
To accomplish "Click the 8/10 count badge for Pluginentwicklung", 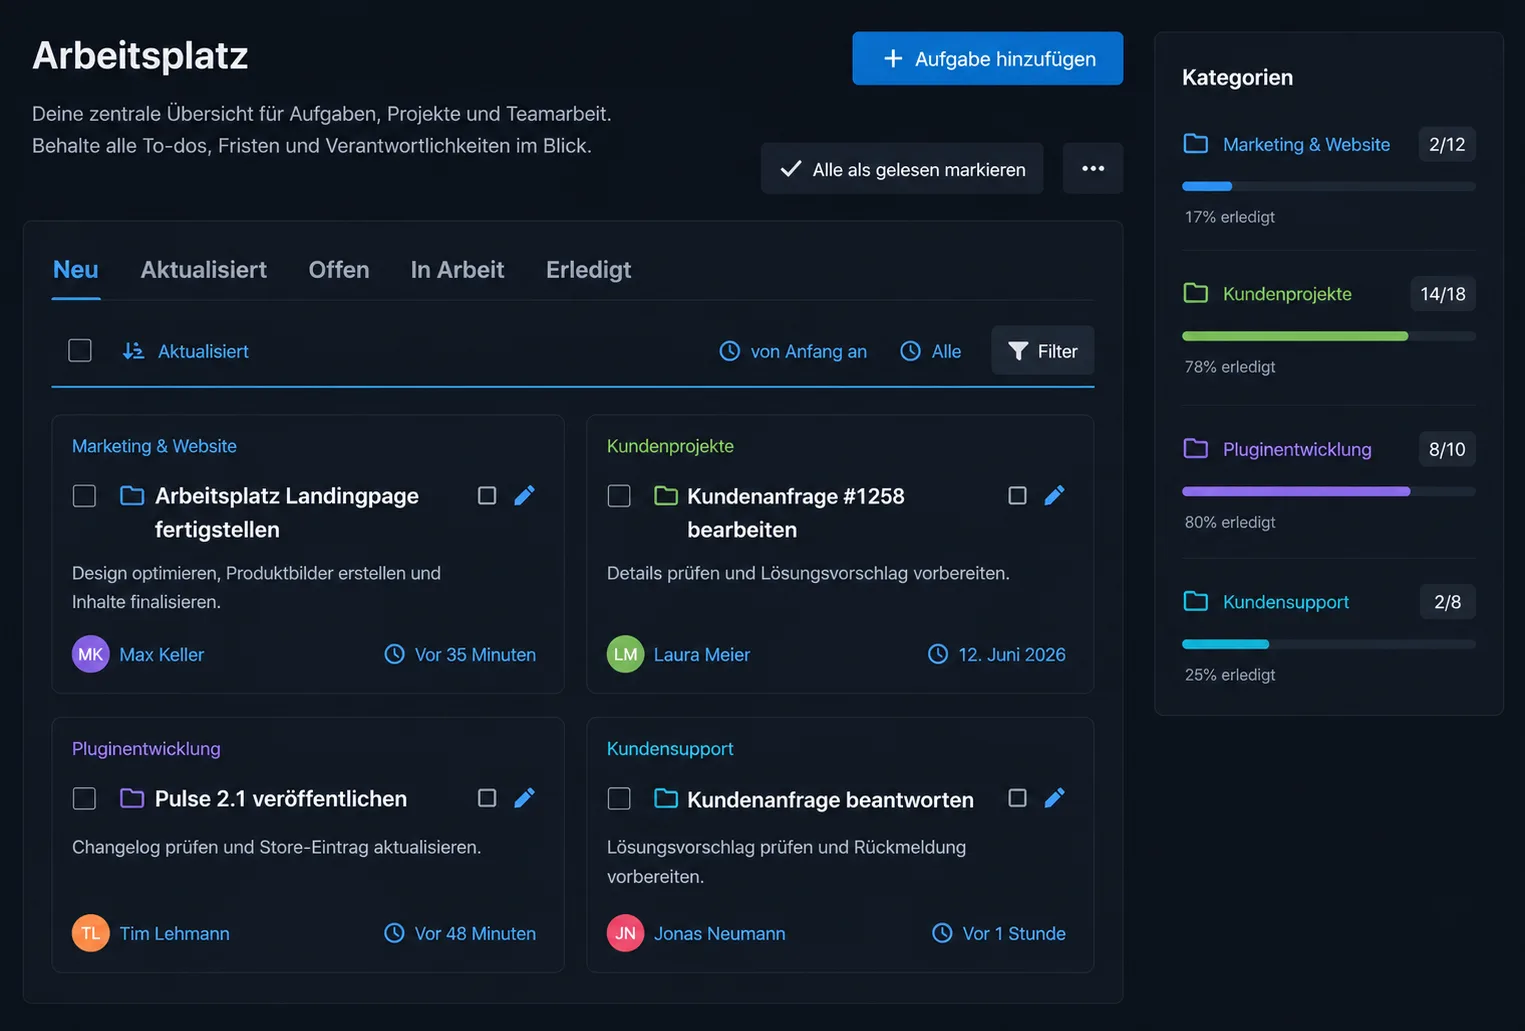I will (x=1447, y=449).
